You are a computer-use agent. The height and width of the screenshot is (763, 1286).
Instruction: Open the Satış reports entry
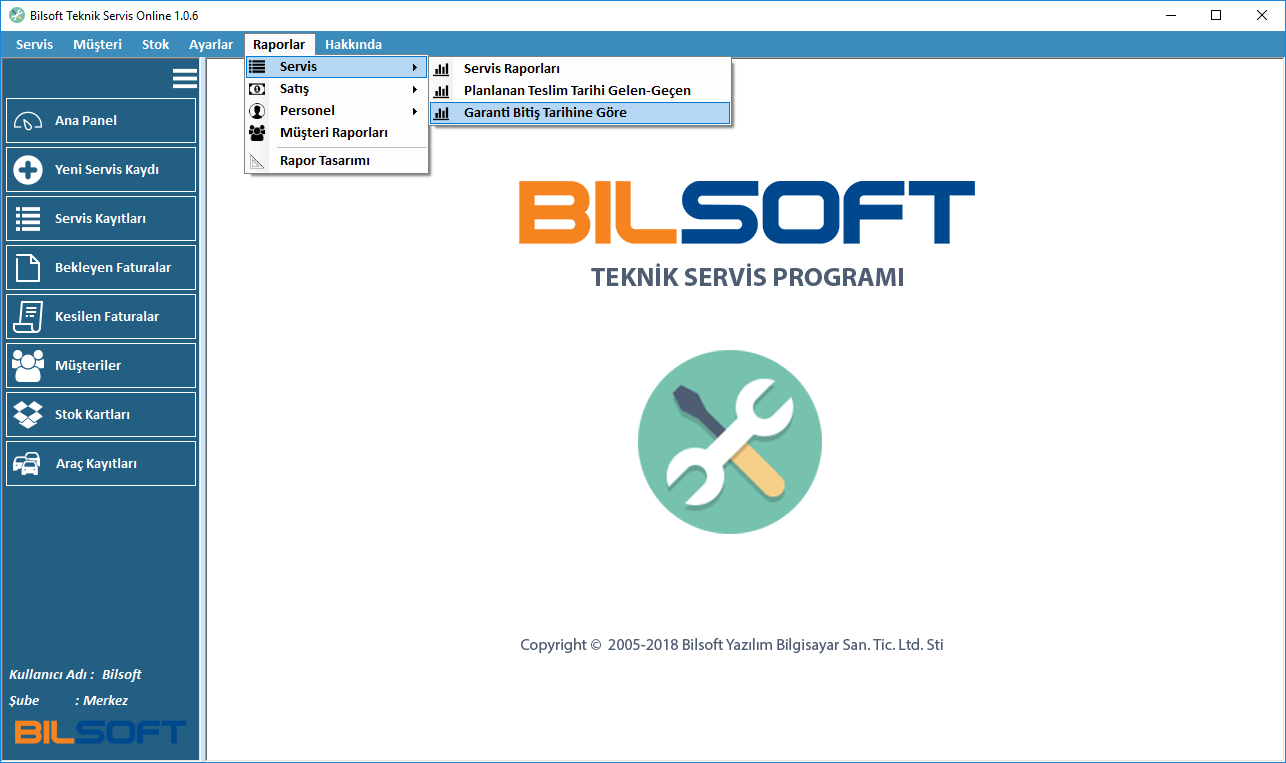click(x=337, y=89)
